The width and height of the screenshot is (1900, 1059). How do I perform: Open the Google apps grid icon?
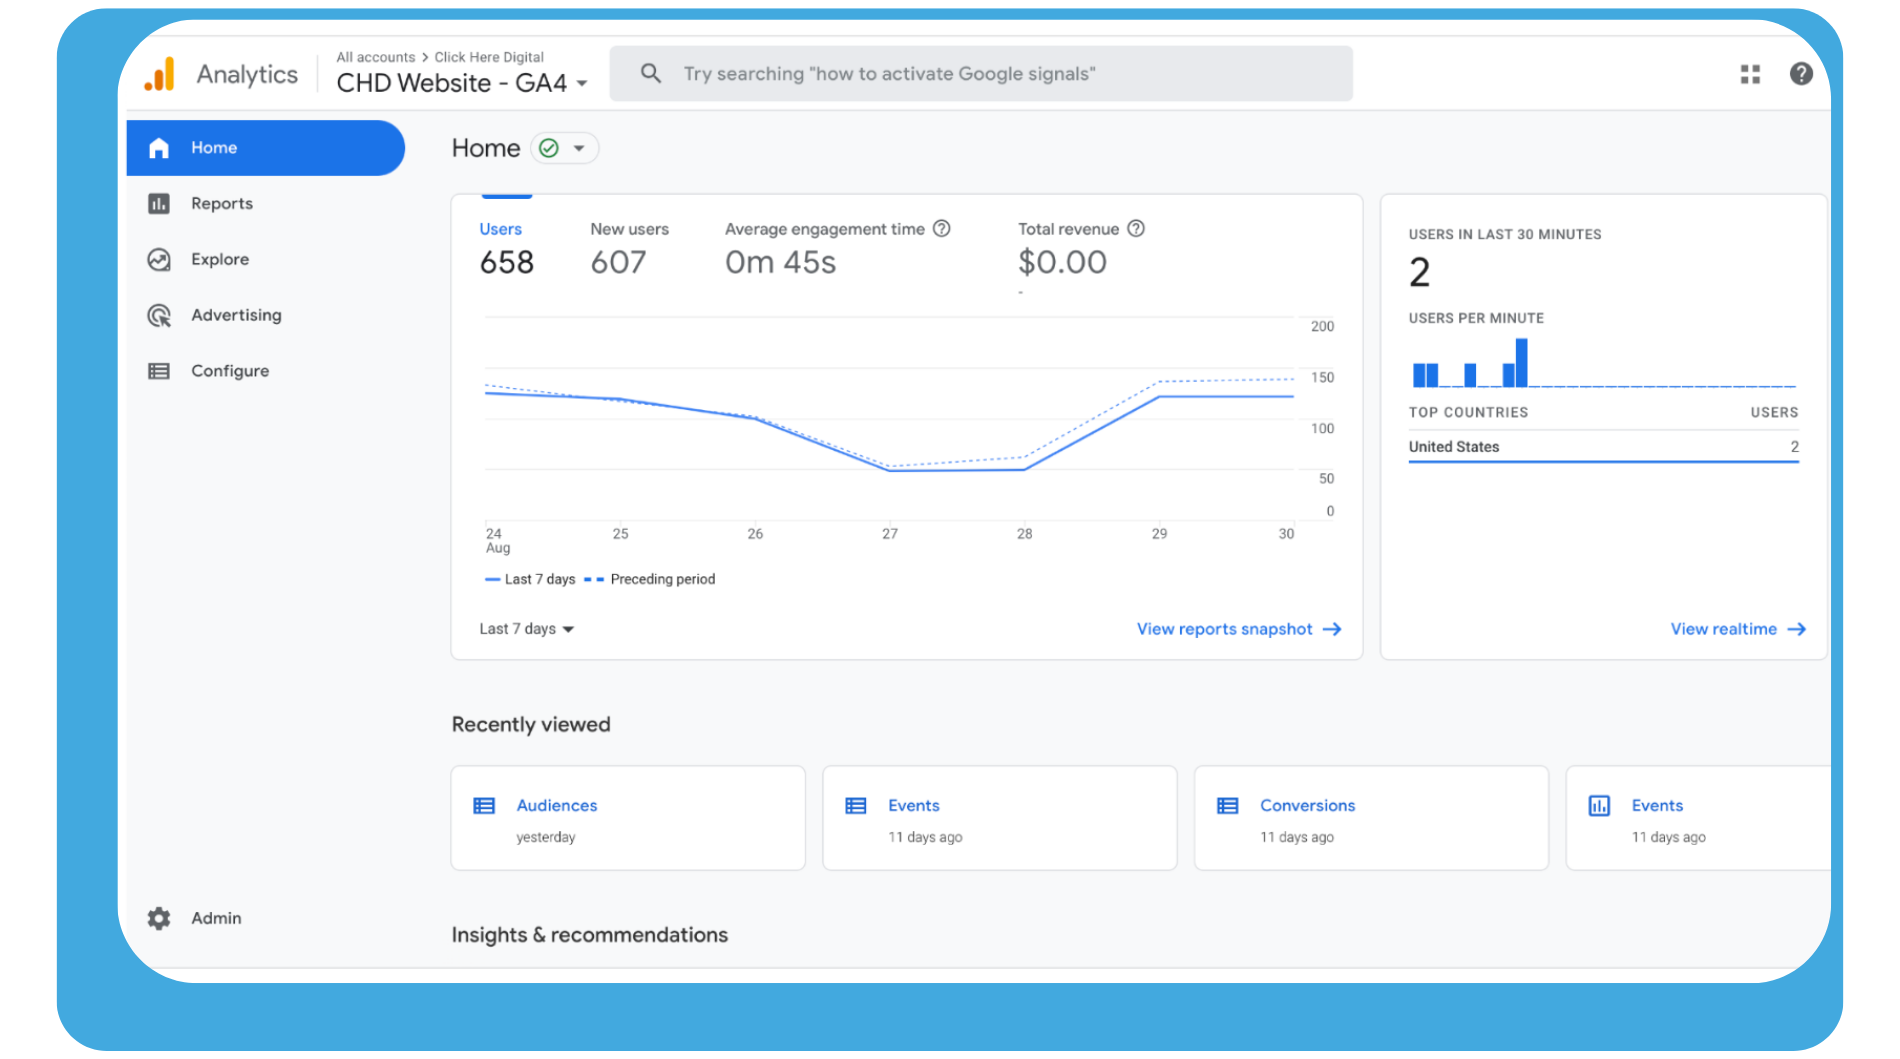coord(1750,74)
